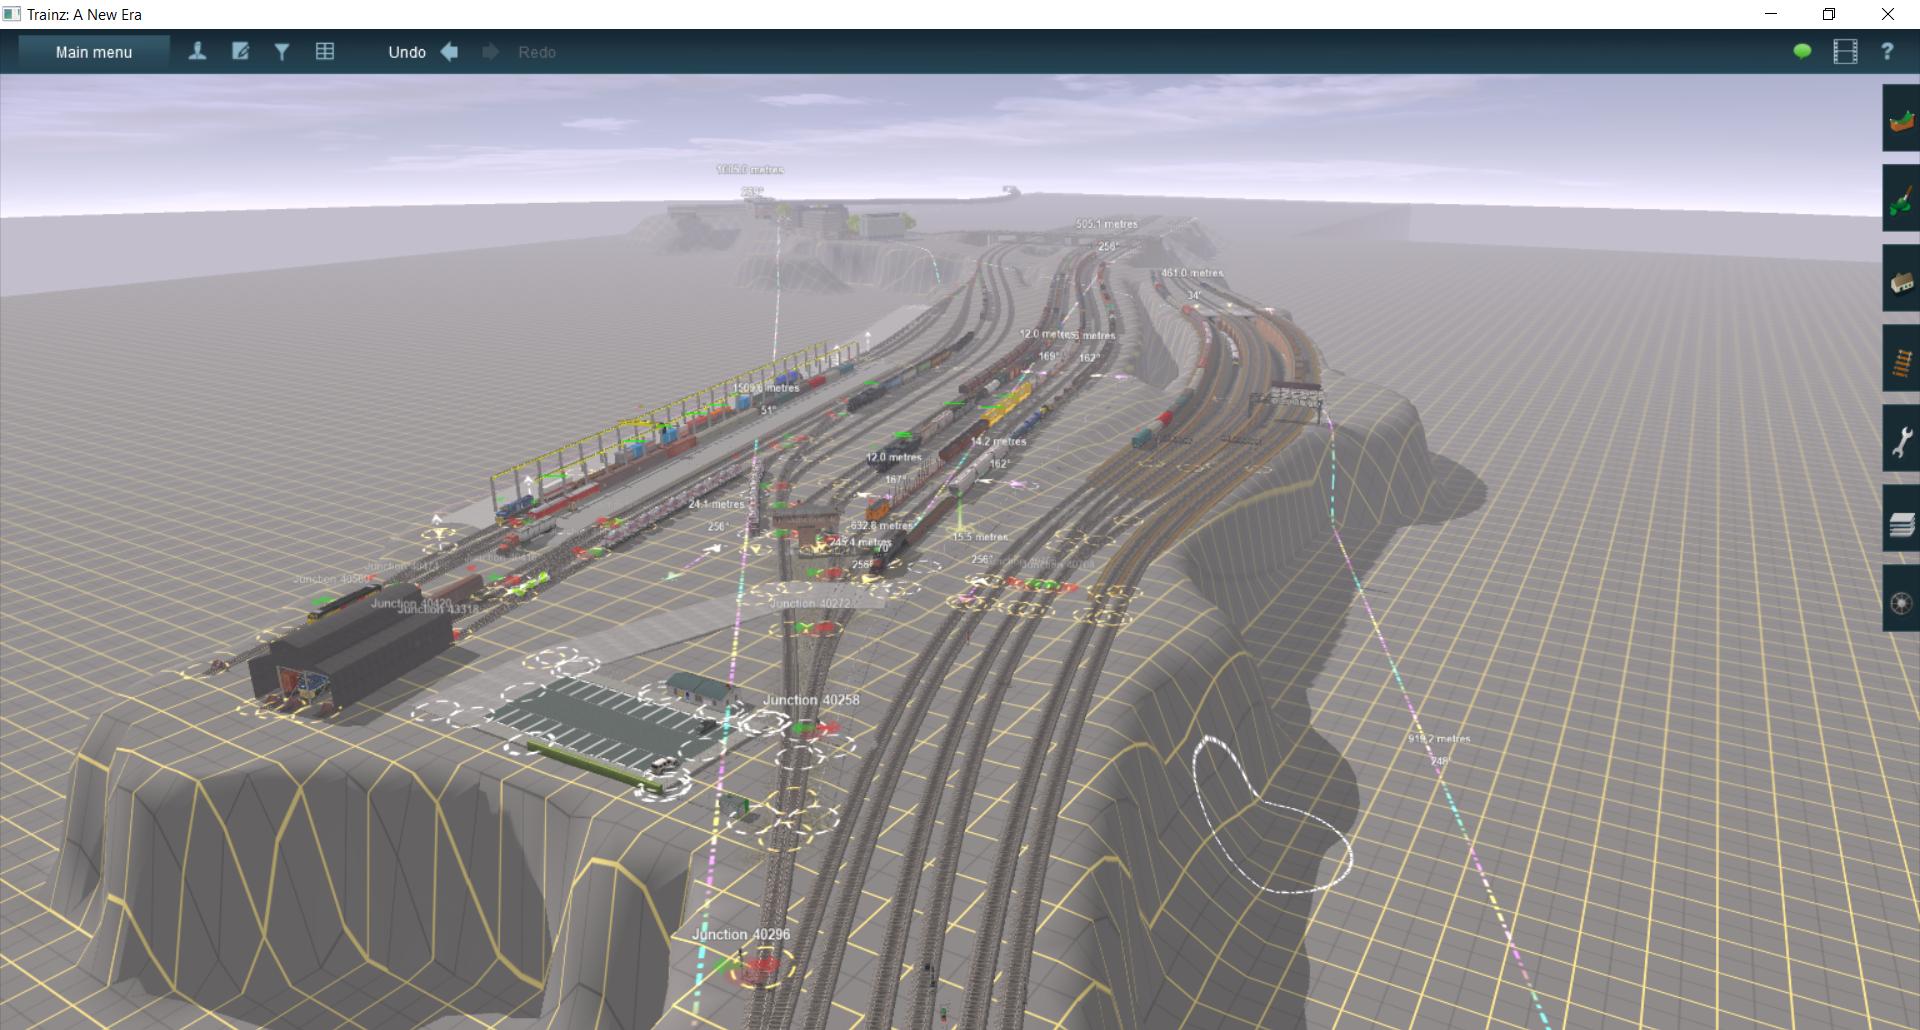Close the Trainz: A New Era window
This screenshot has width=1920, height=1030.
[1888, 14]
